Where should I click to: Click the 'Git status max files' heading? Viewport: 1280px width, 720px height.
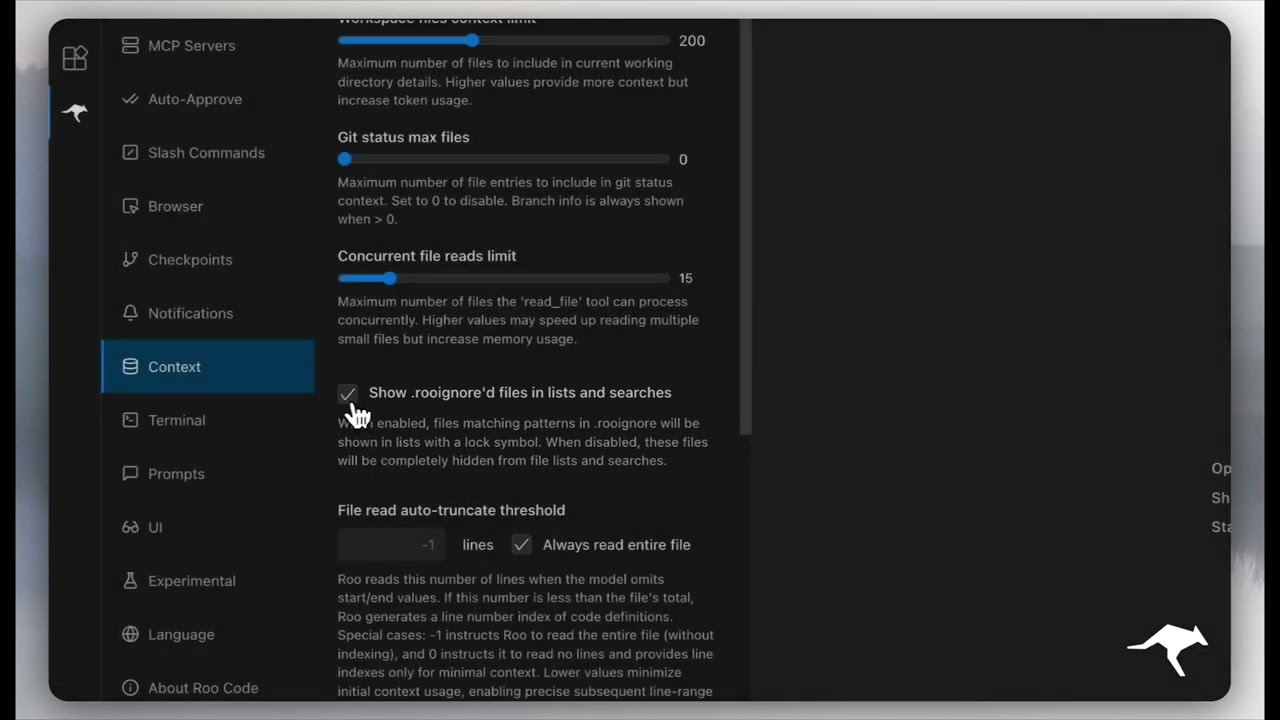point(403,137)
